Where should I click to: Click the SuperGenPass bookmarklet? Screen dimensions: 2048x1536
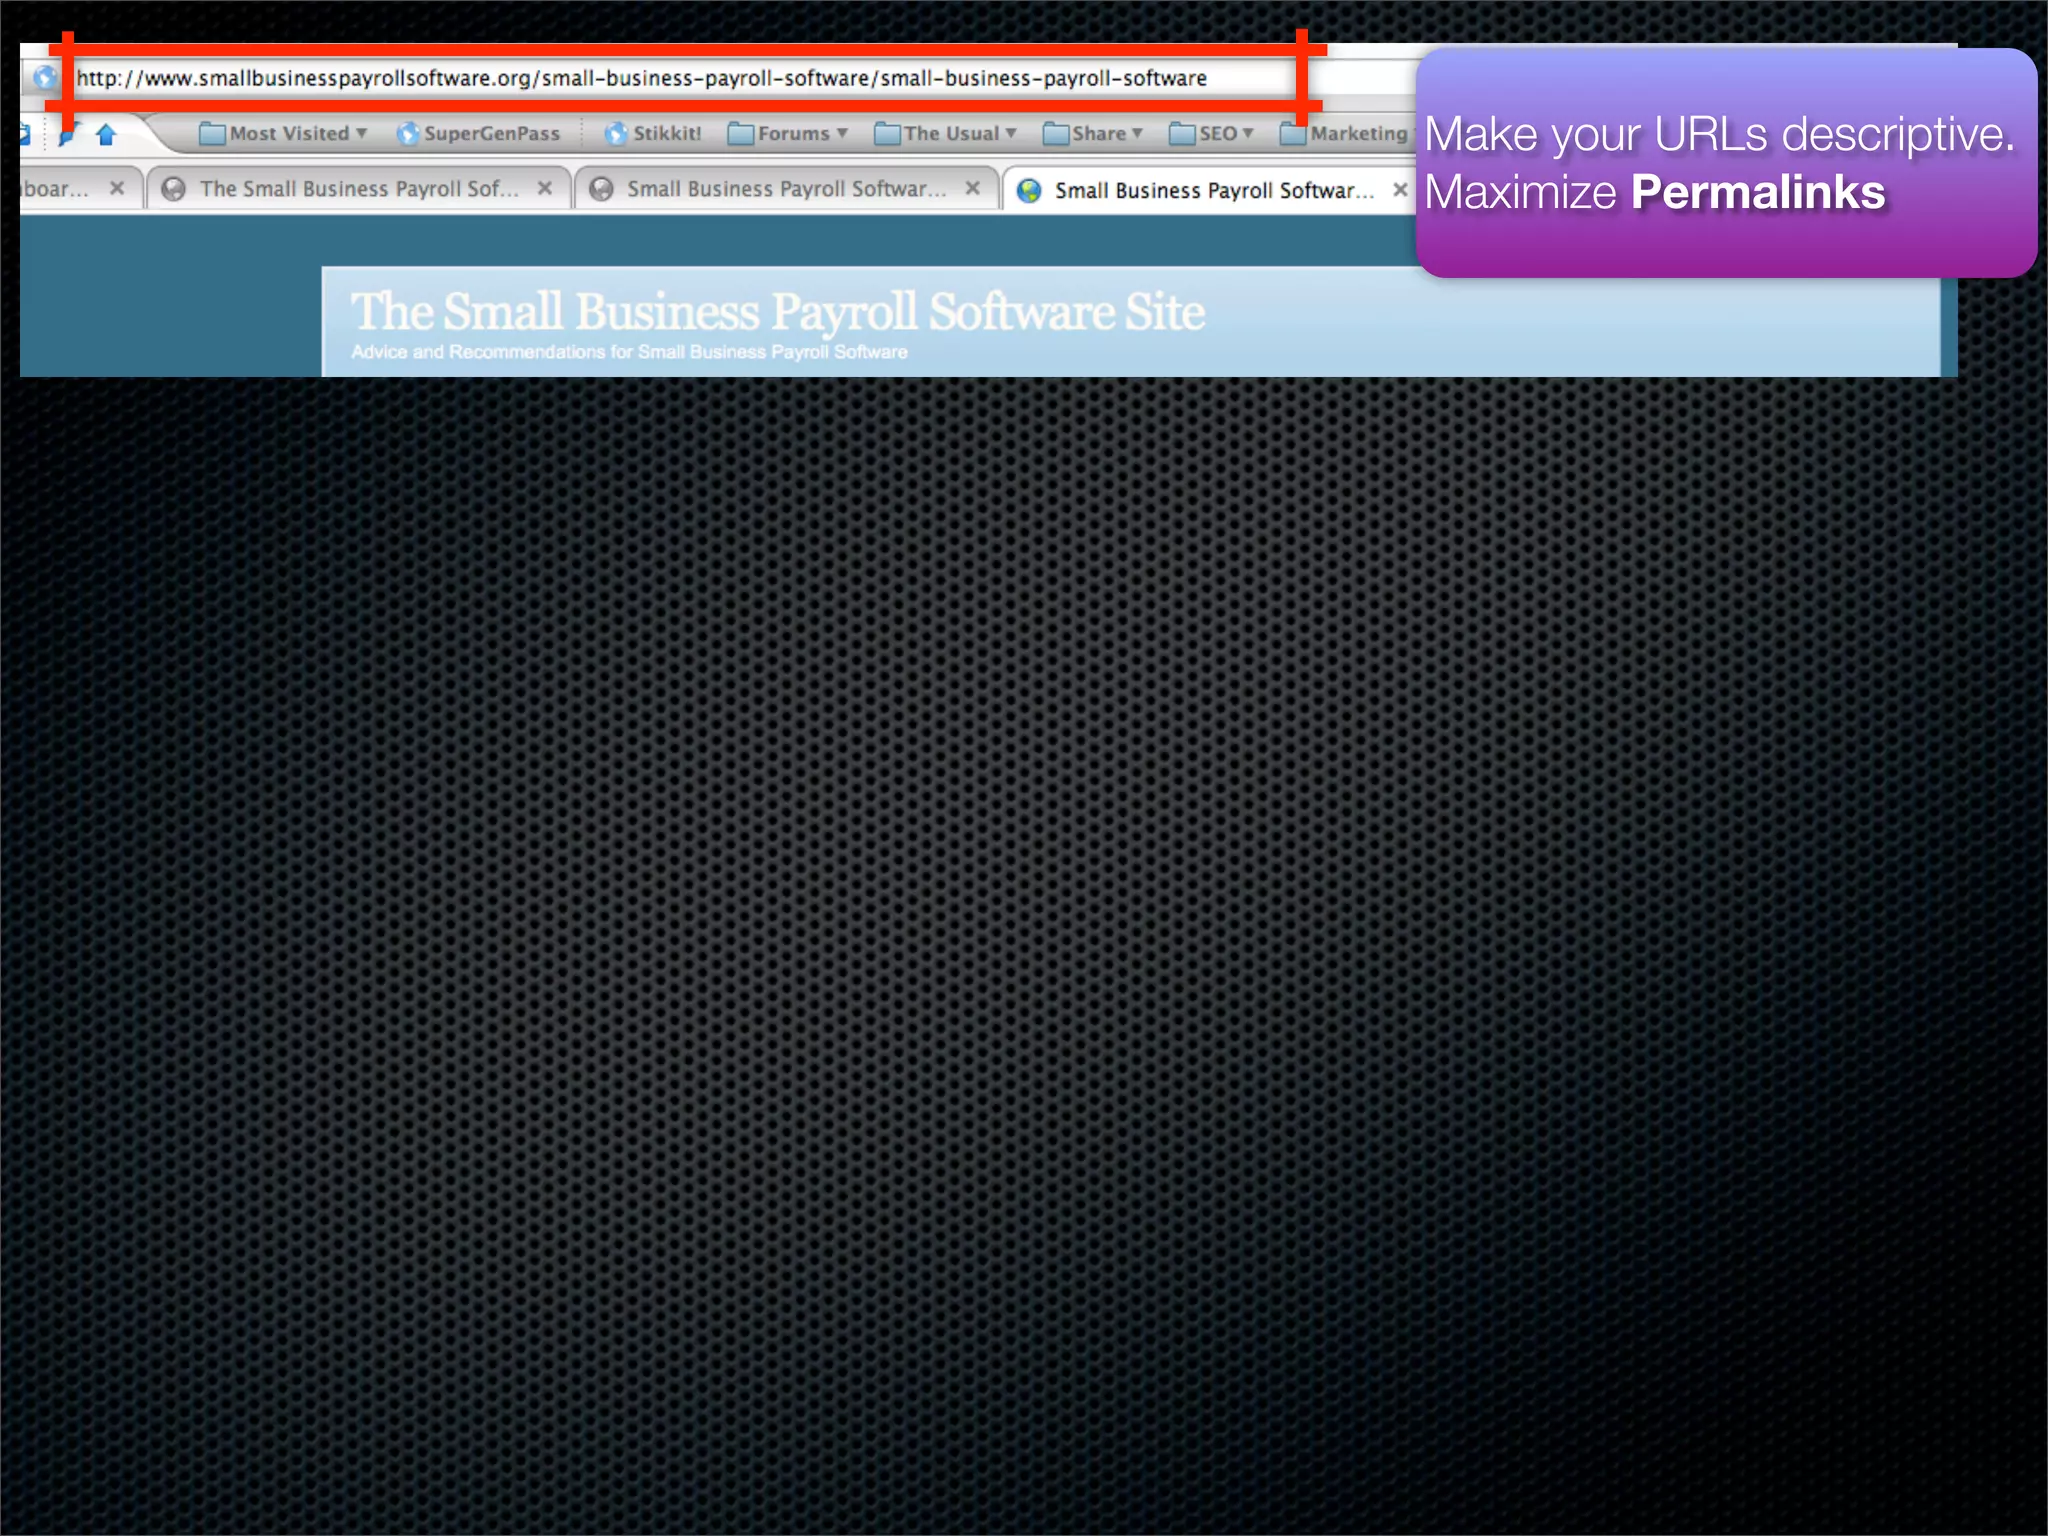click(478, 133)
